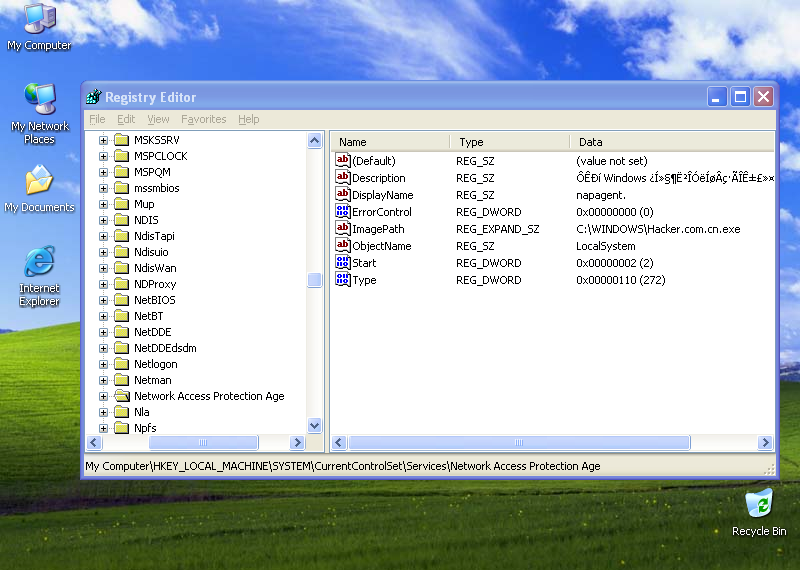Click the MSPCLOCK folder icon
800x570 pixels.
121,156
